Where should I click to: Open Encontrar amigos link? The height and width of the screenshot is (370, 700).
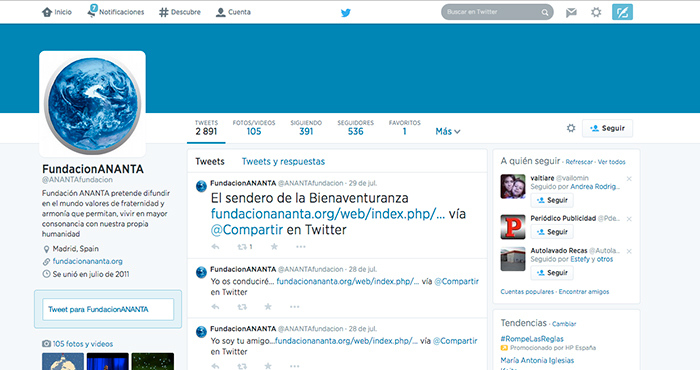click(584, 292)
